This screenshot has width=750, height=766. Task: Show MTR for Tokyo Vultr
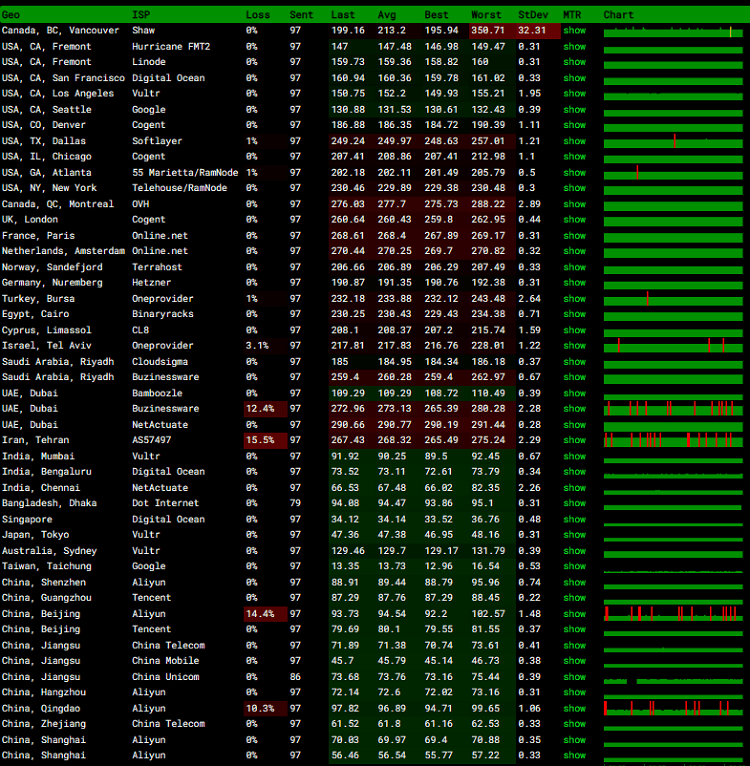tap(575, 534)
